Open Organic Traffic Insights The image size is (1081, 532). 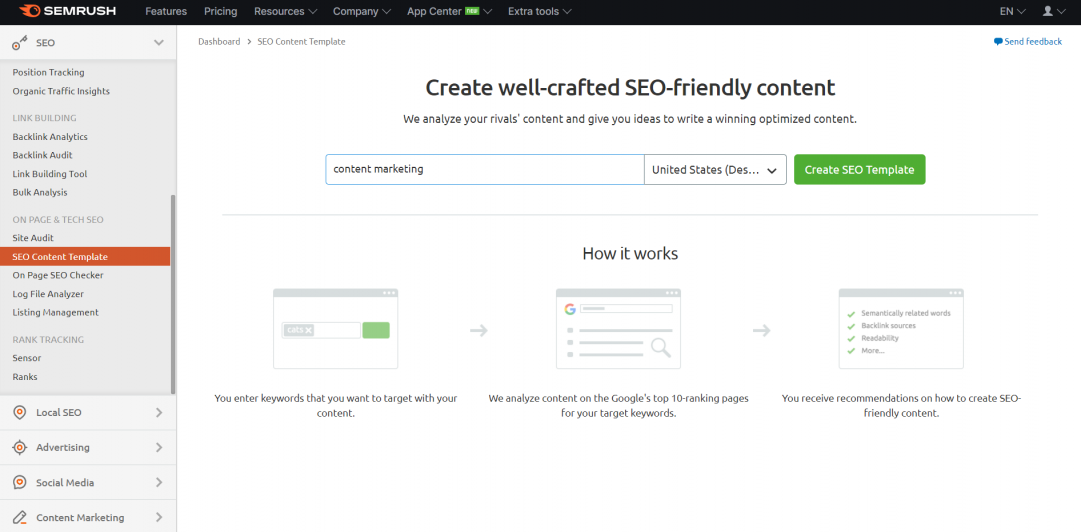coord(61,91)
